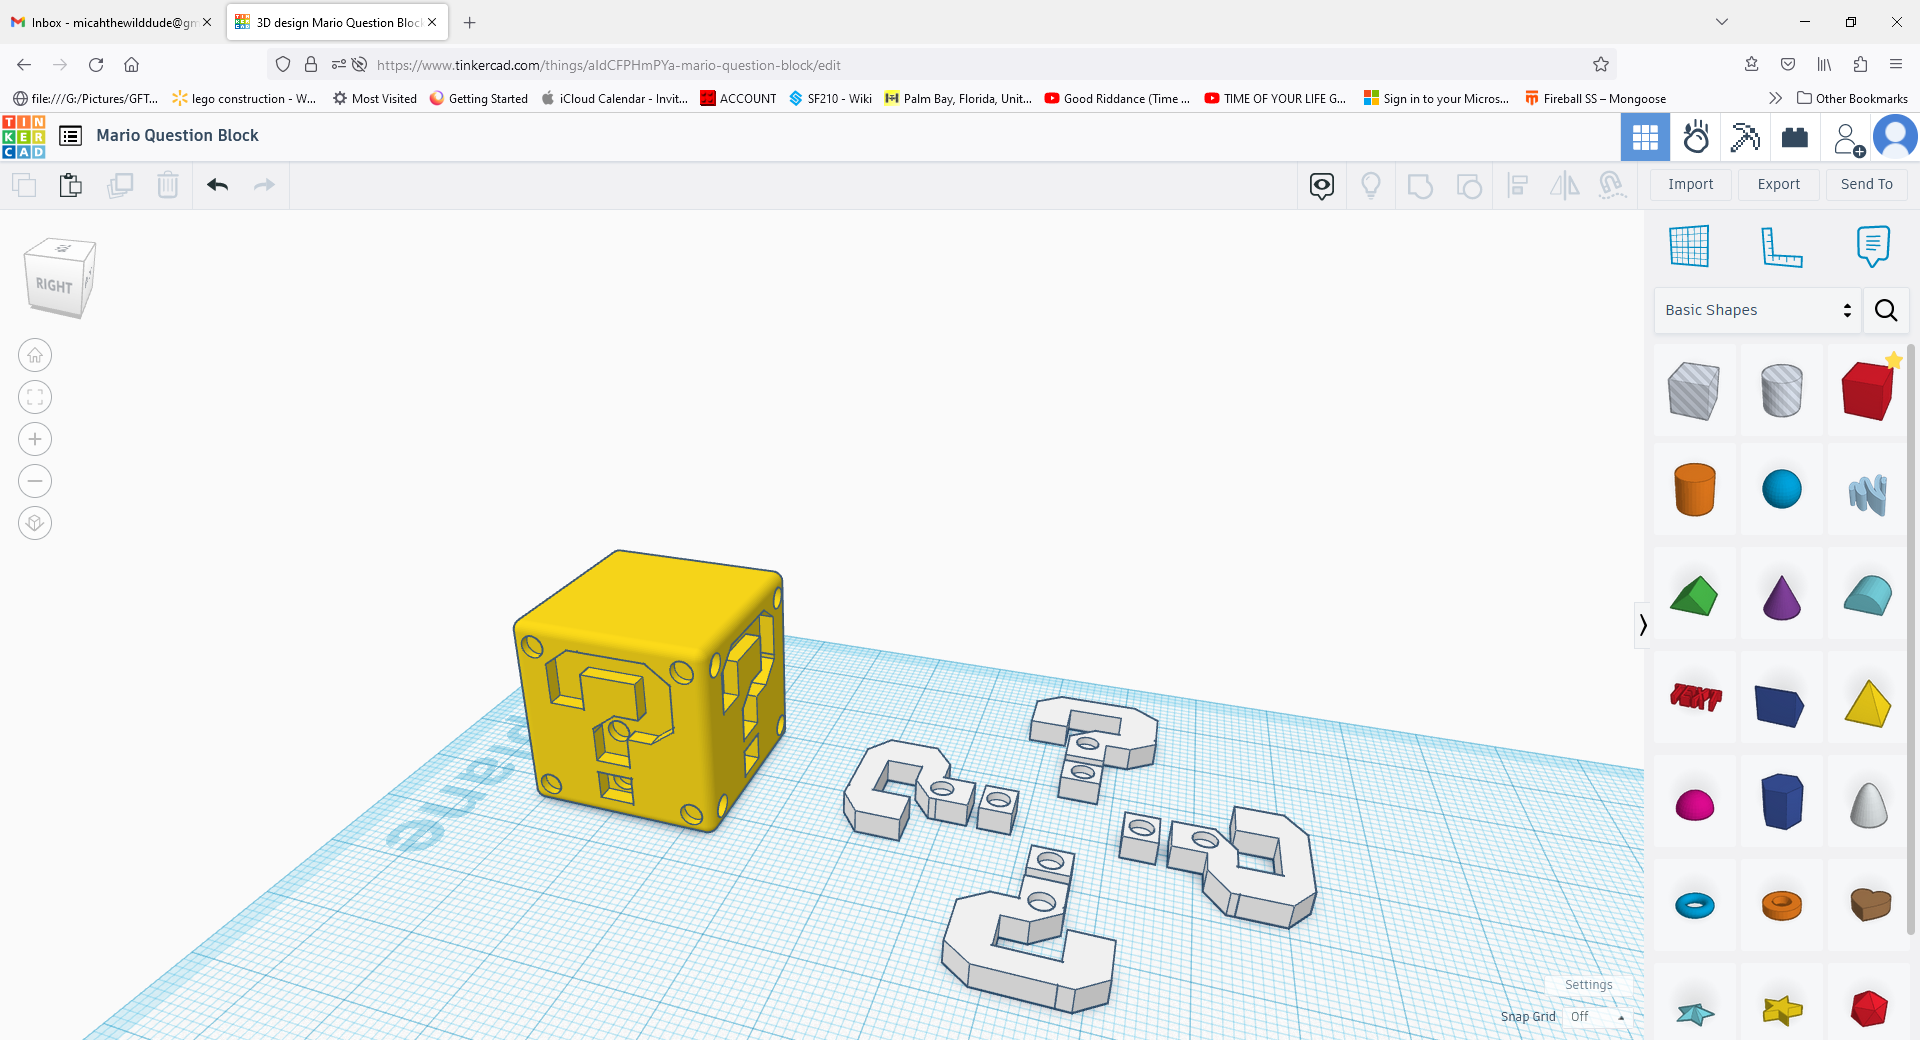Toggle orthographic view in the left sidebar
The width and height of the screenshot is (1920, 1040).
pos(34,522)
